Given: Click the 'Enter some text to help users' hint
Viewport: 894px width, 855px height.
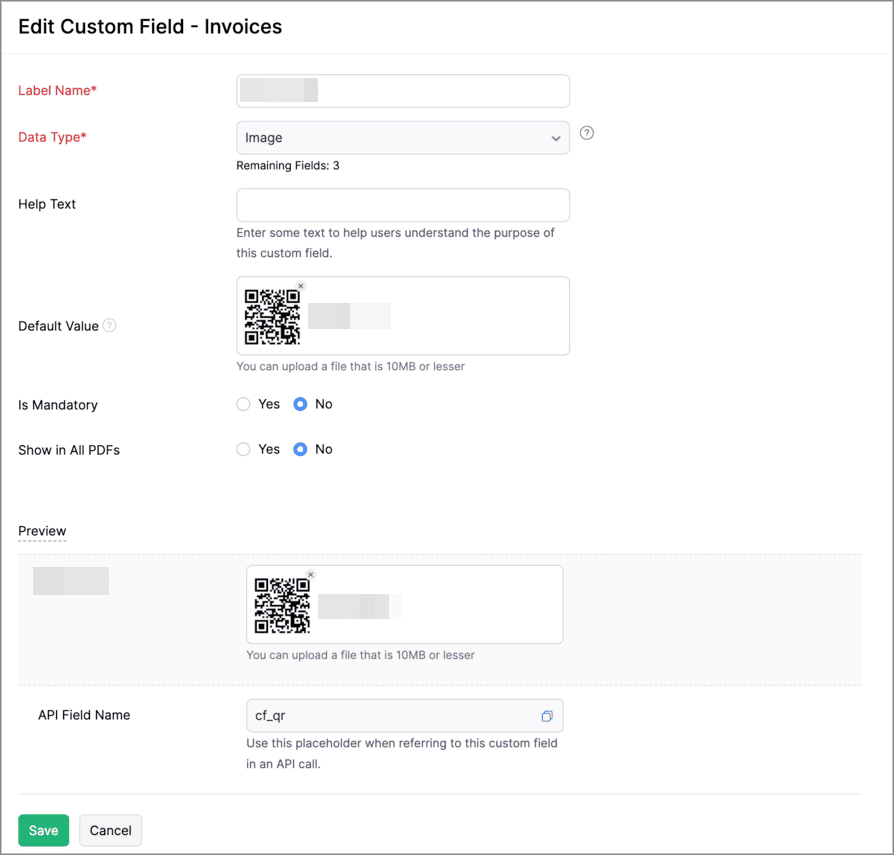Looking at the screenshot, I should coord(396,243).
